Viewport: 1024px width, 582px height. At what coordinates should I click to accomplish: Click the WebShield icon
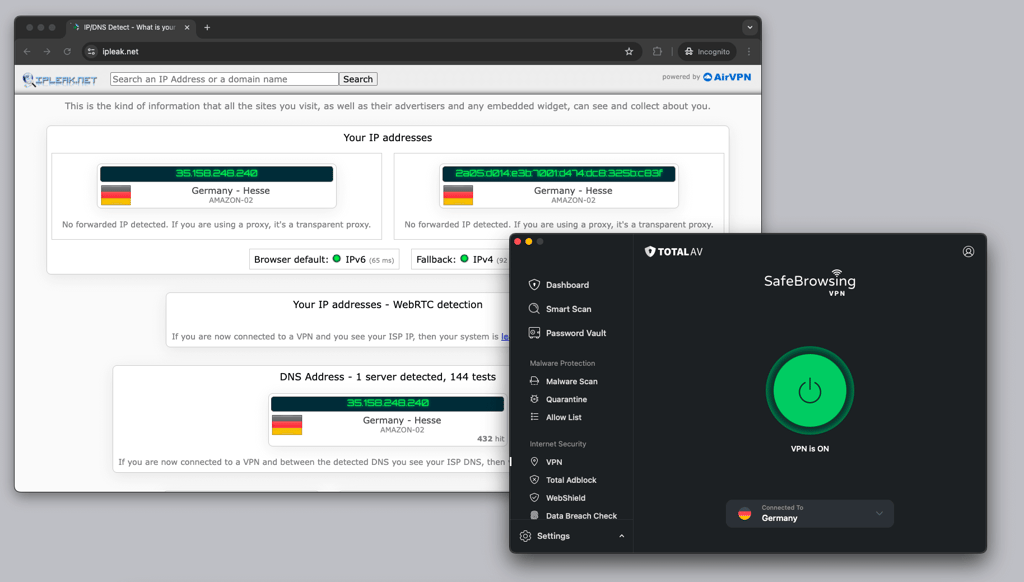pyautogui.click(x=534, y=498)
